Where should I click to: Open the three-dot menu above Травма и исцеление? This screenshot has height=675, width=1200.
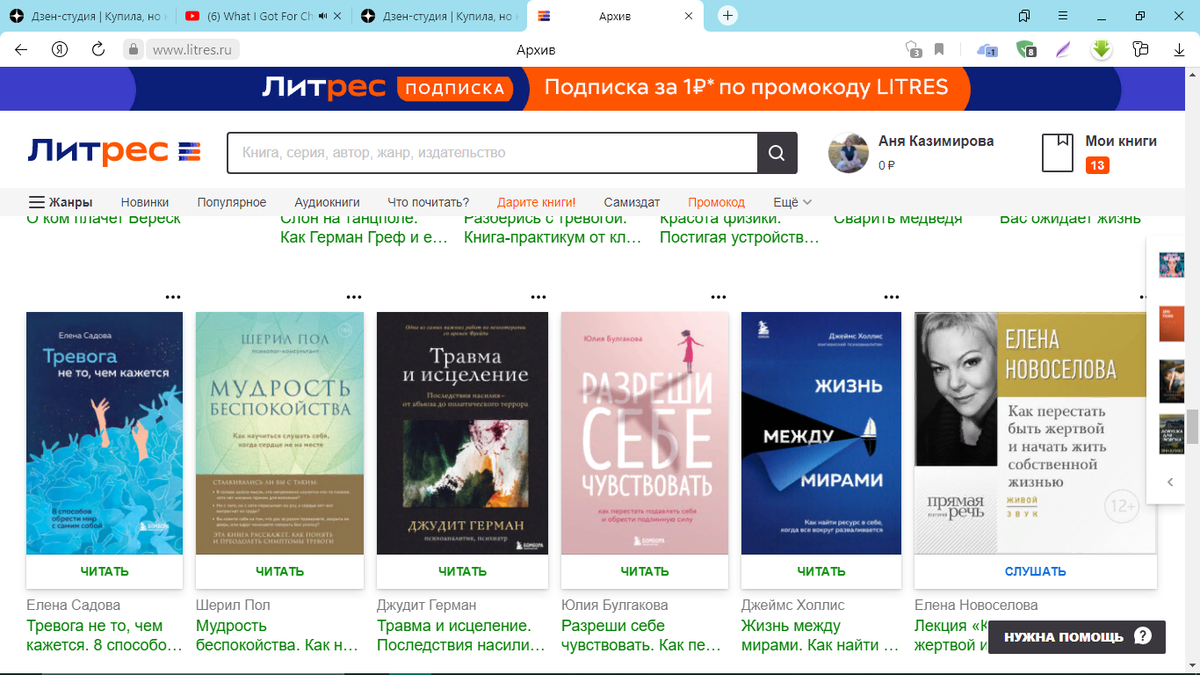[x=539, y=297]
